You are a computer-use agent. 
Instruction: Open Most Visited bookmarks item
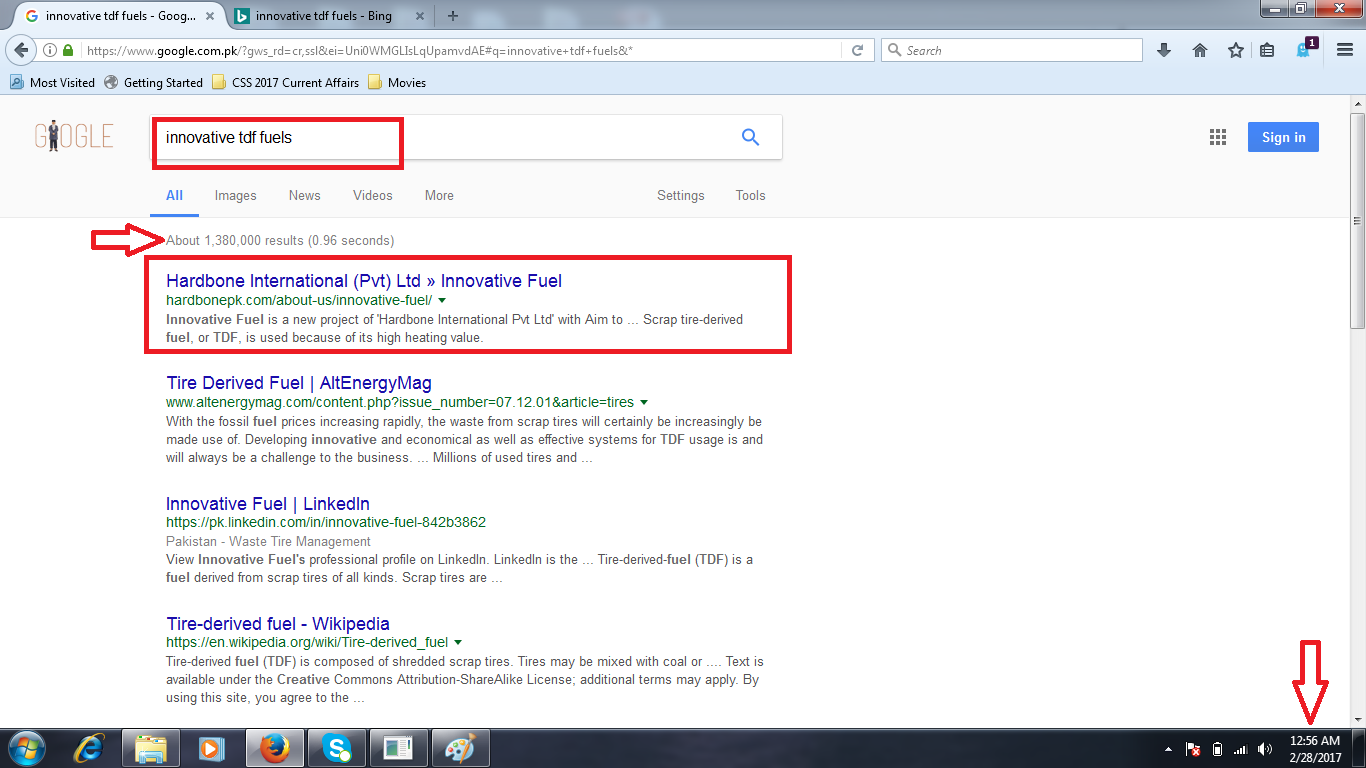click(x=52, y=83)
